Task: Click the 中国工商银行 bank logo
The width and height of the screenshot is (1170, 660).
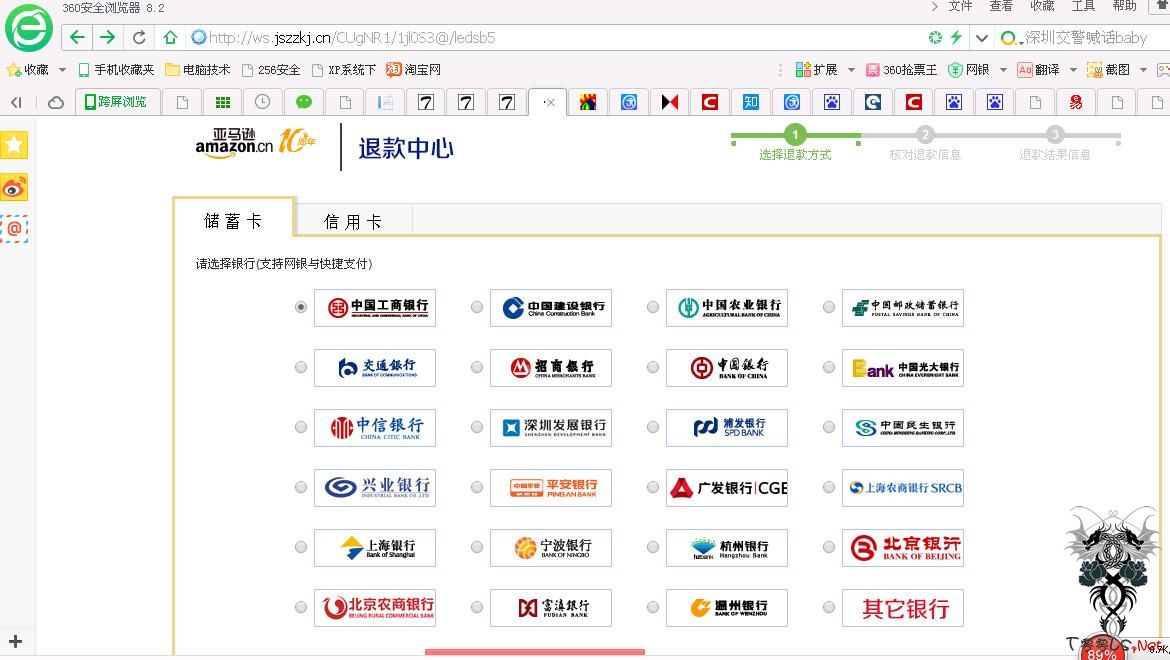Action: point(375,307)
